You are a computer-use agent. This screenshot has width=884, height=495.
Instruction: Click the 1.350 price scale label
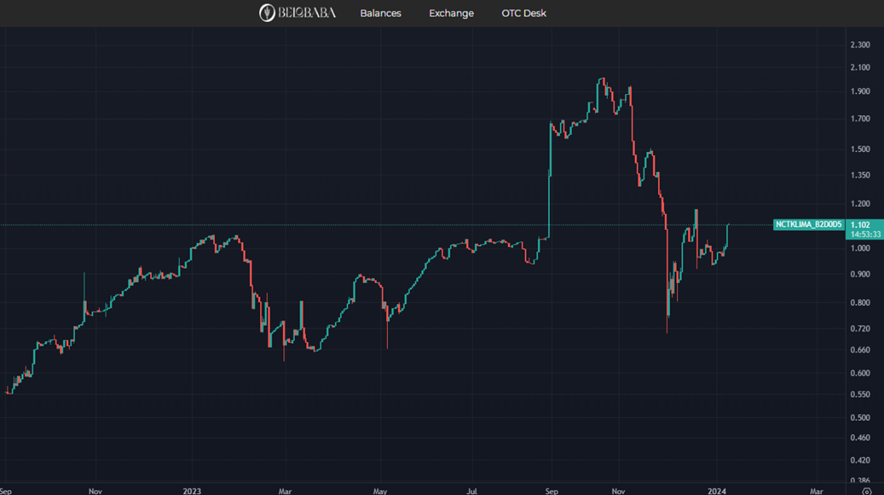[859, 175]
